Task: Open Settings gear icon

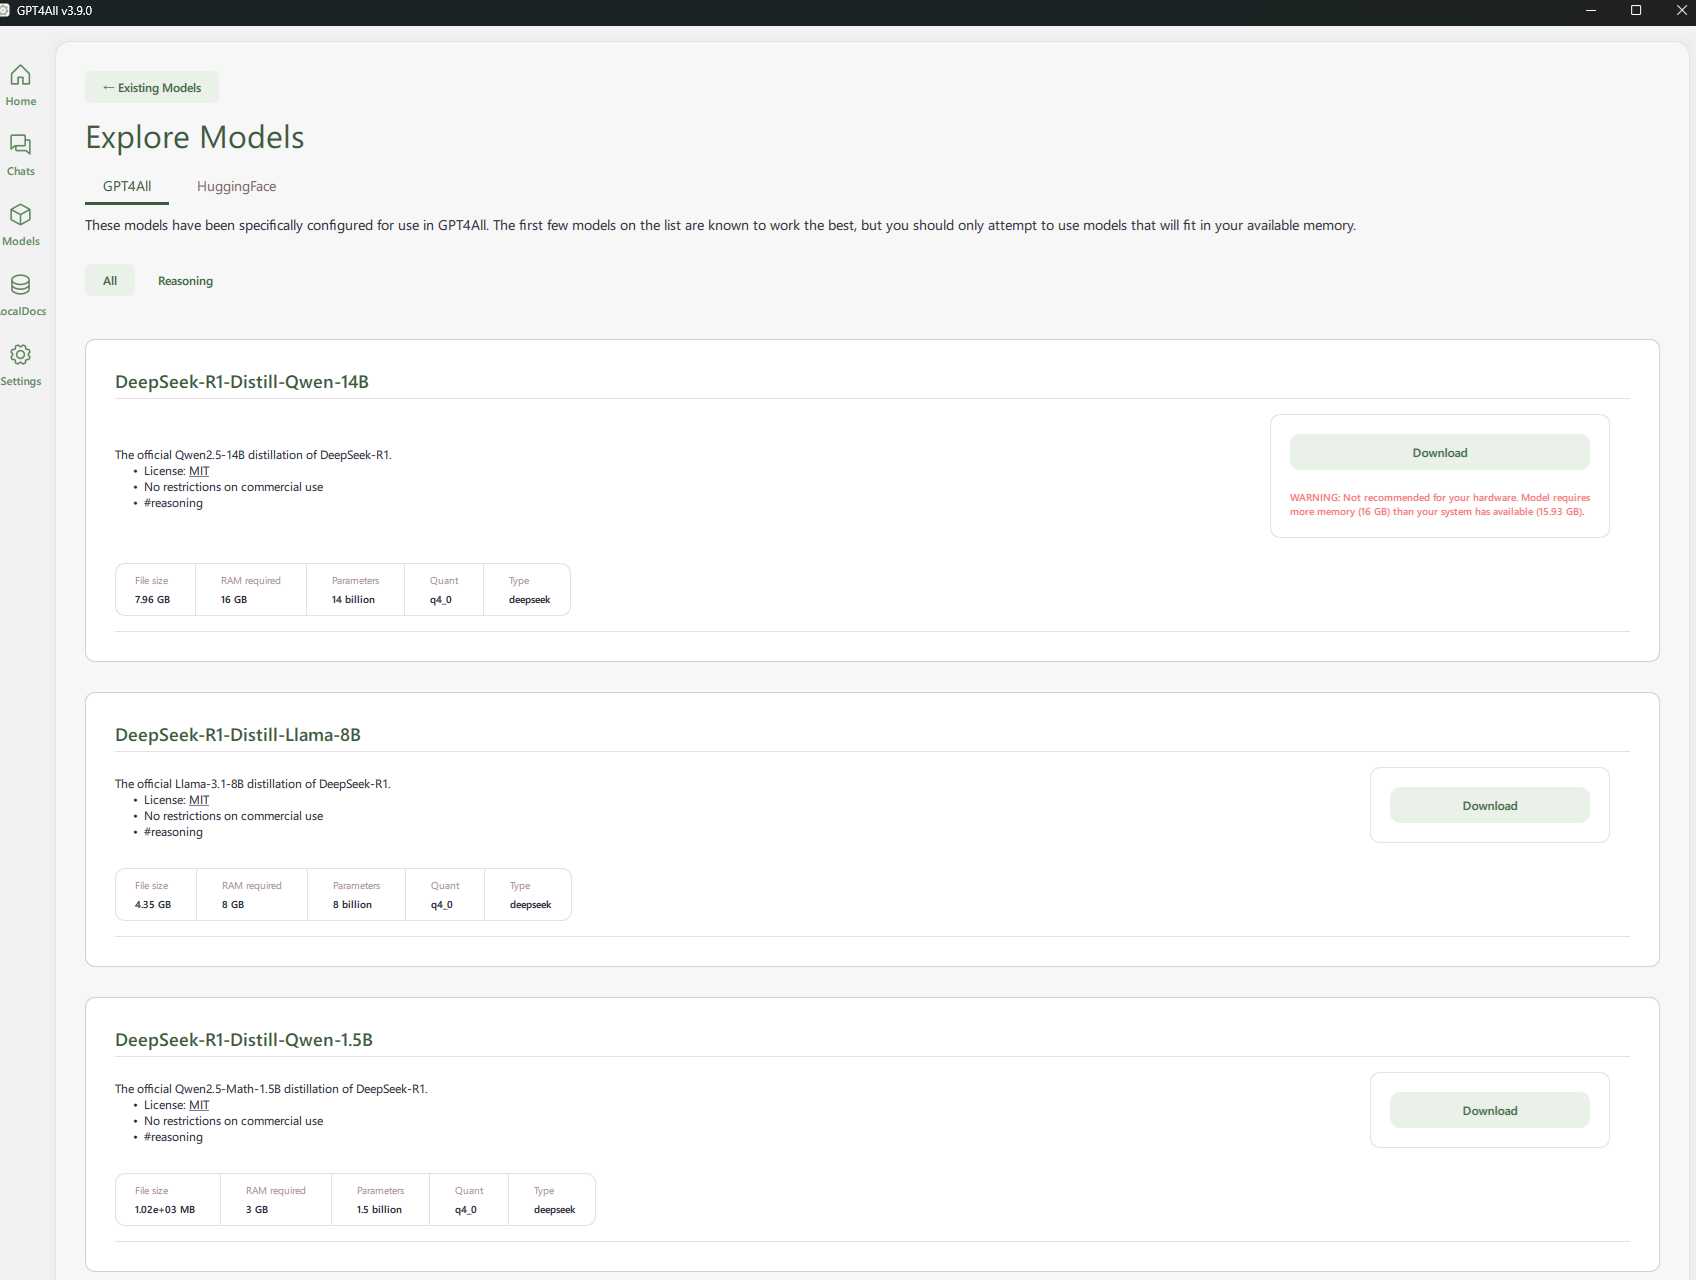Action: (x=20, y=355)
